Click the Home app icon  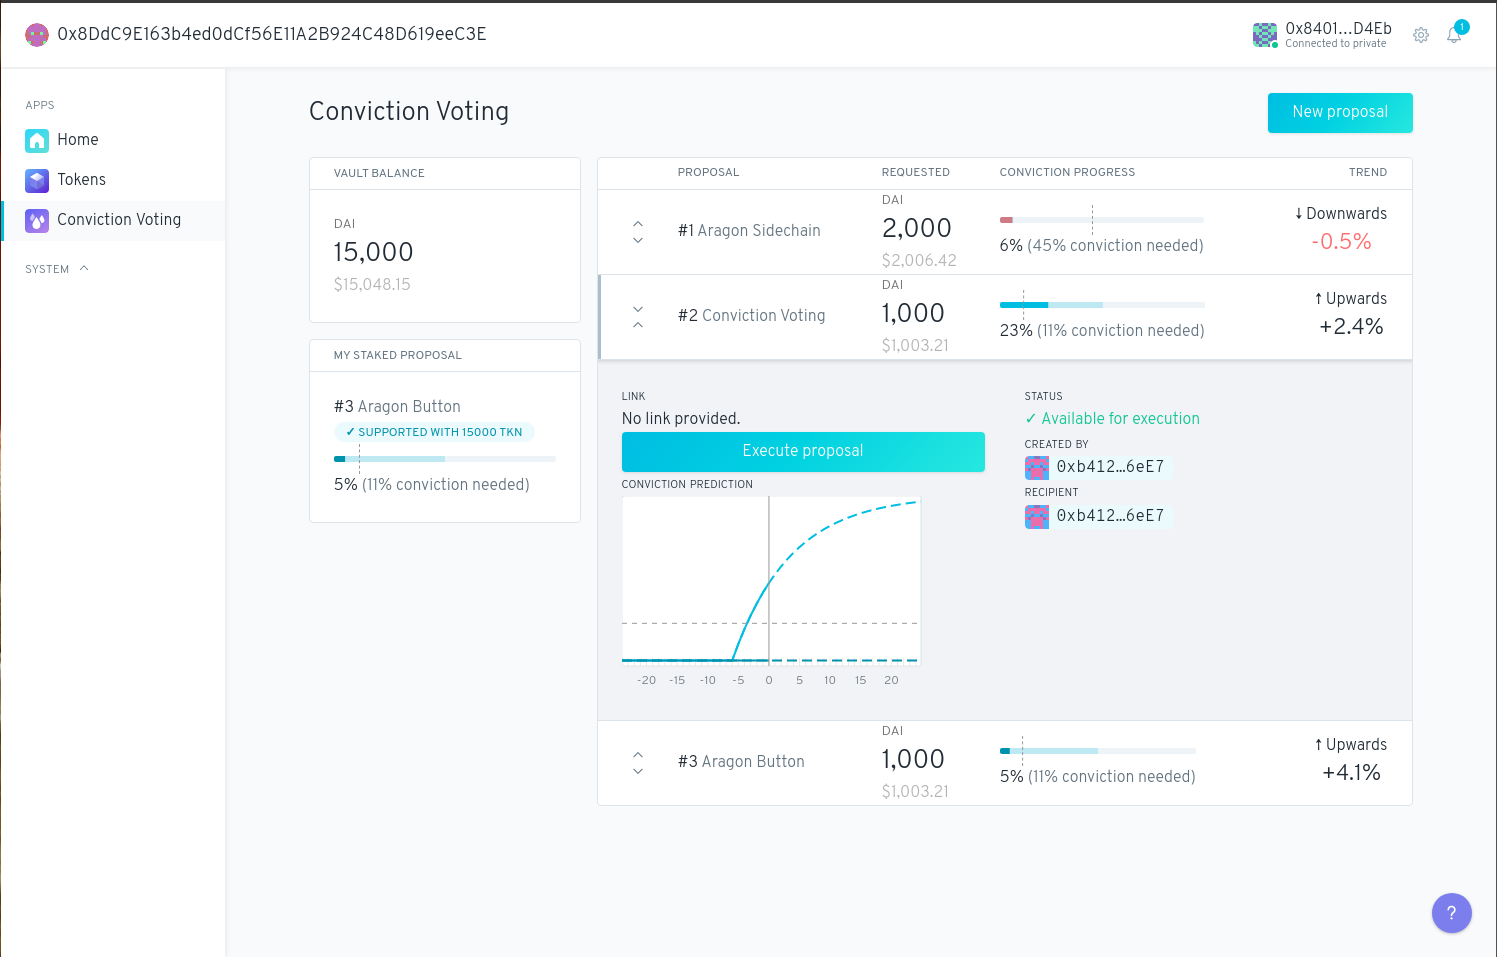point(37,140)
